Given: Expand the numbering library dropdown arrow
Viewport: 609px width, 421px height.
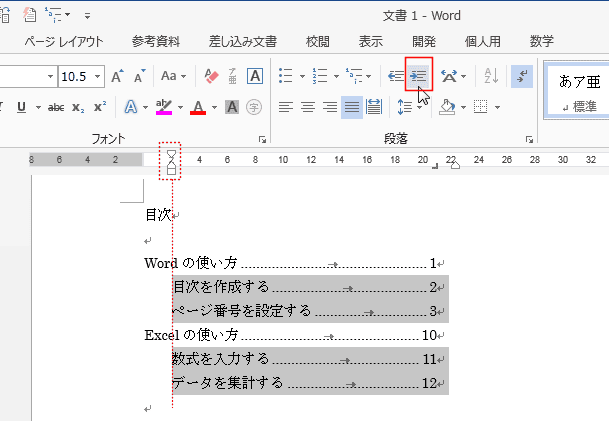Looking at the screenshot, I should point(336,76).
